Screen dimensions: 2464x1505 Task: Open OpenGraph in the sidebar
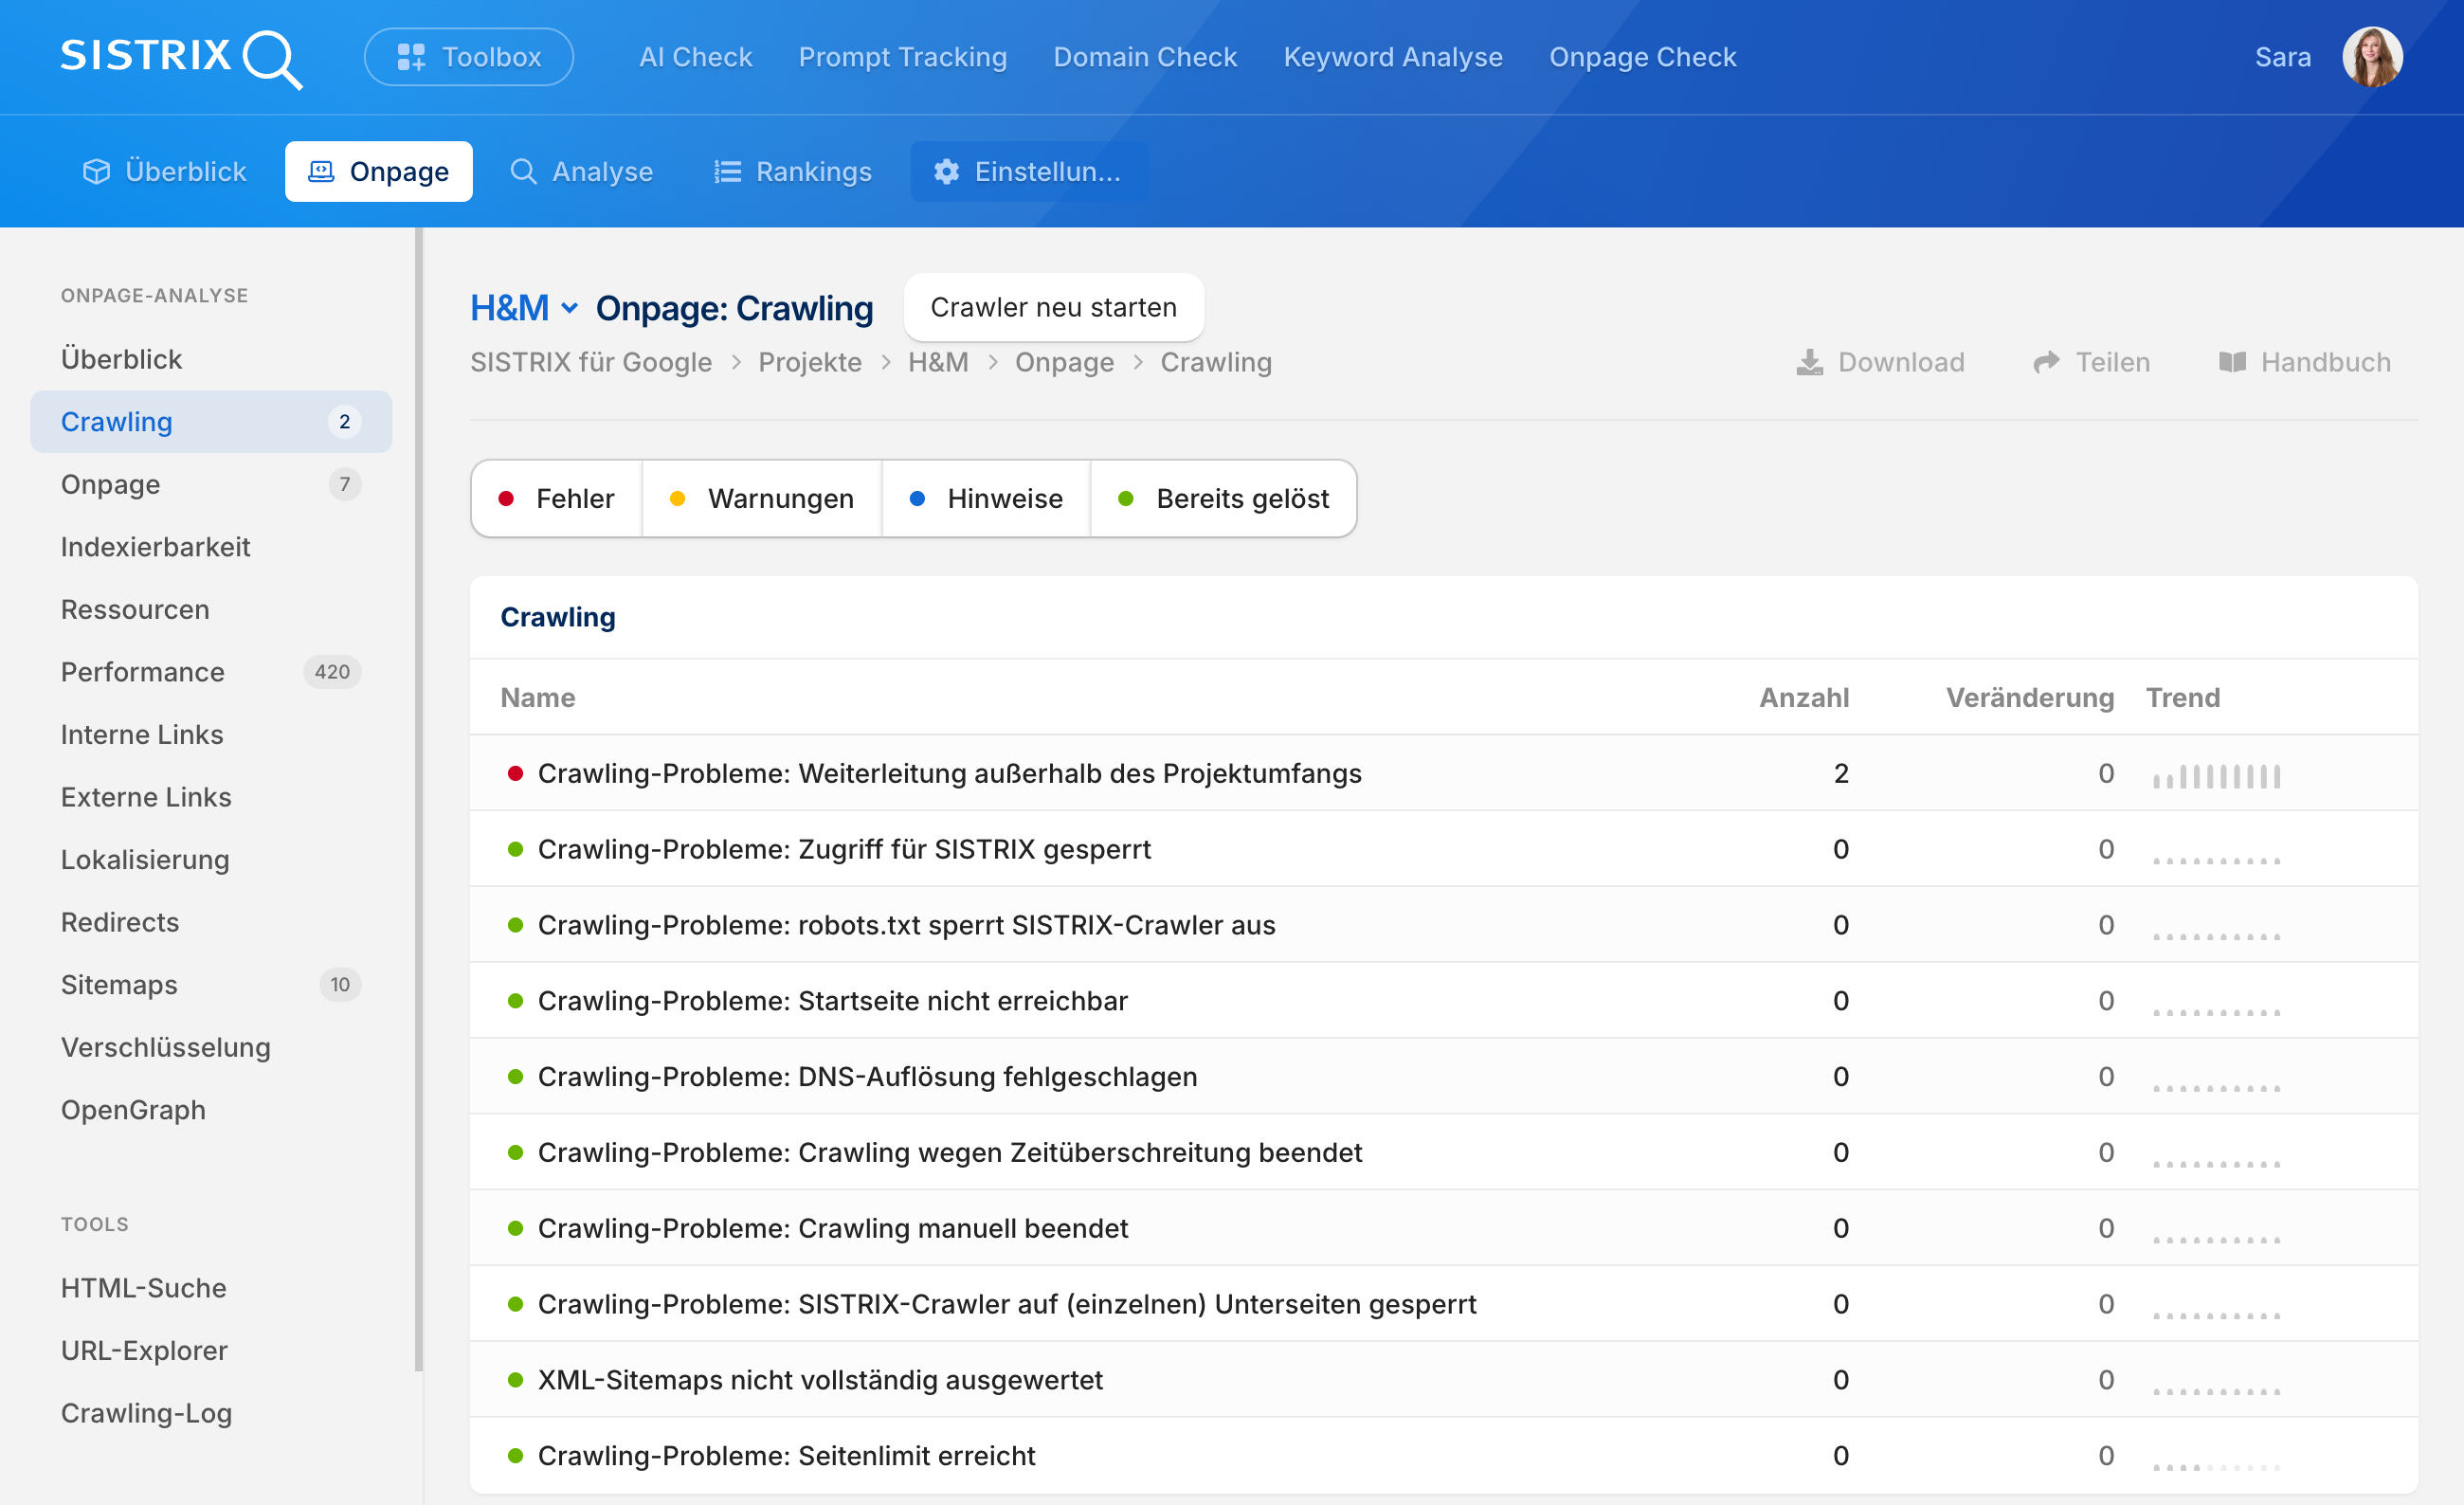211,1109
